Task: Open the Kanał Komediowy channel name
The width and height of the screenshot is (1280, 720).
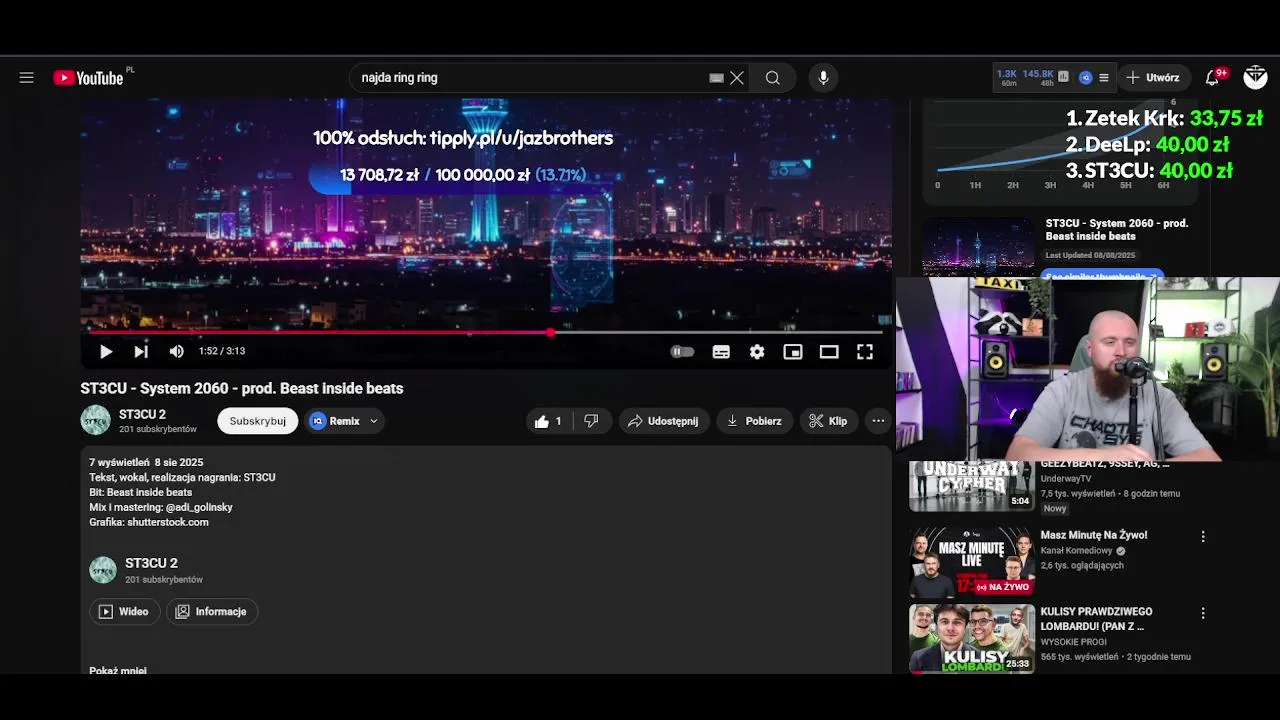Action: (x=1077, y=551)
